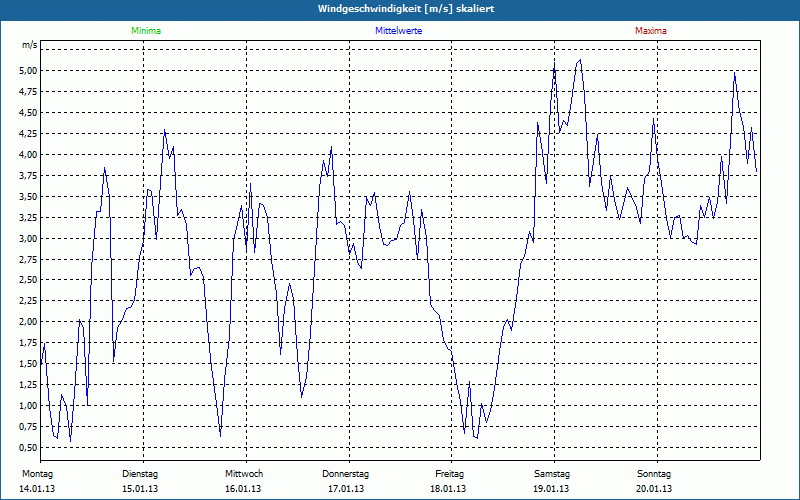Viewport: 800px width, 500px height.
Task: Click the 2,50 y-axis value
Action: (29, 280)
